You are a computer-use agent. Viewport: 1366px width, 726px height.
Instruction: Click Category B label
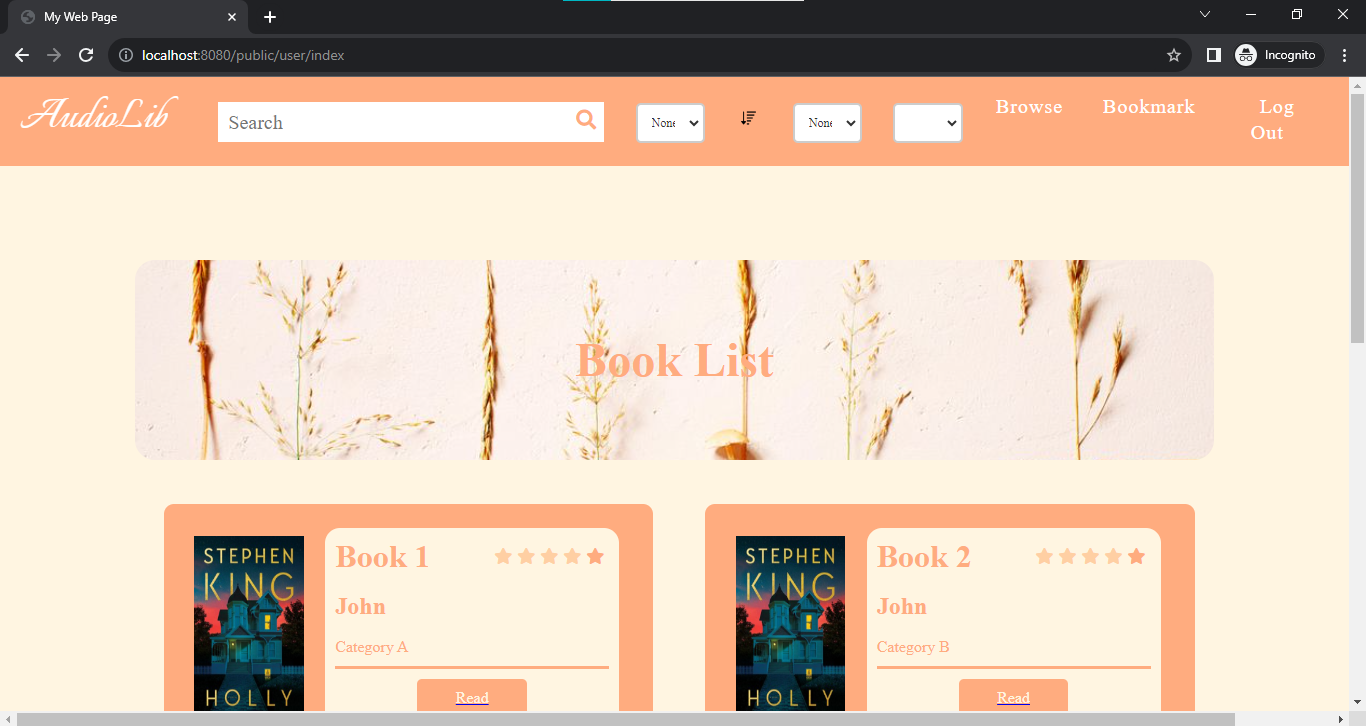click(913, 647)
